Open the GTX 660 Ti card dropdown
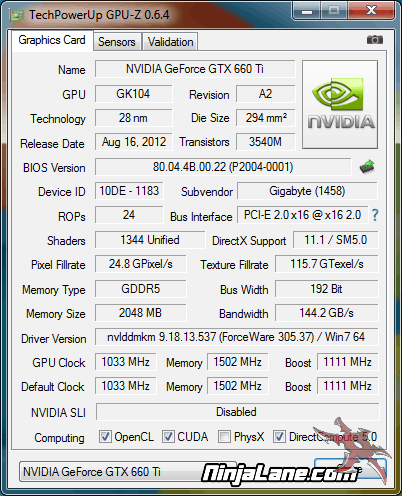This screenshot has width=402, height=496. (x=128, y=472)
